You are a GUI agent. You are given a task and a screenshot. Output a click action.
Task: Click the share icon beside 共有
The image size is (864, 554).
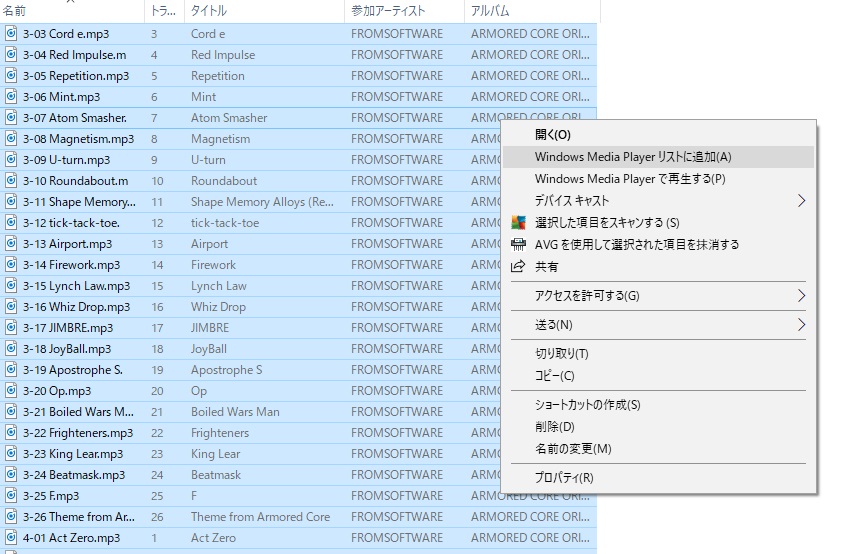(518, 267)
